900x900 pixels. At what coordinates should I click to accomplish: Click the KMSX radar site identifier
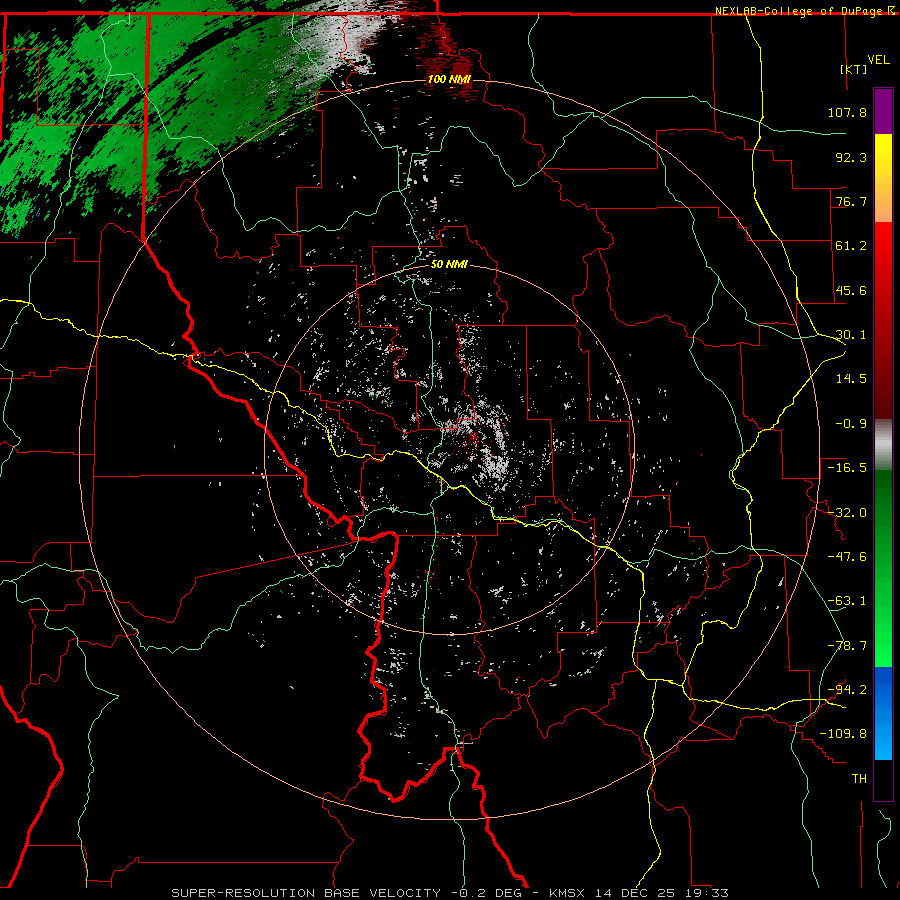coord(567,893)
